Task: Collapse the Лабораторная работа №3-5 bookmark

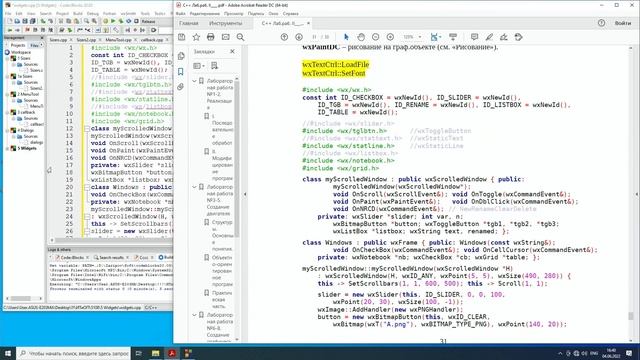Action: pos(195,187)
